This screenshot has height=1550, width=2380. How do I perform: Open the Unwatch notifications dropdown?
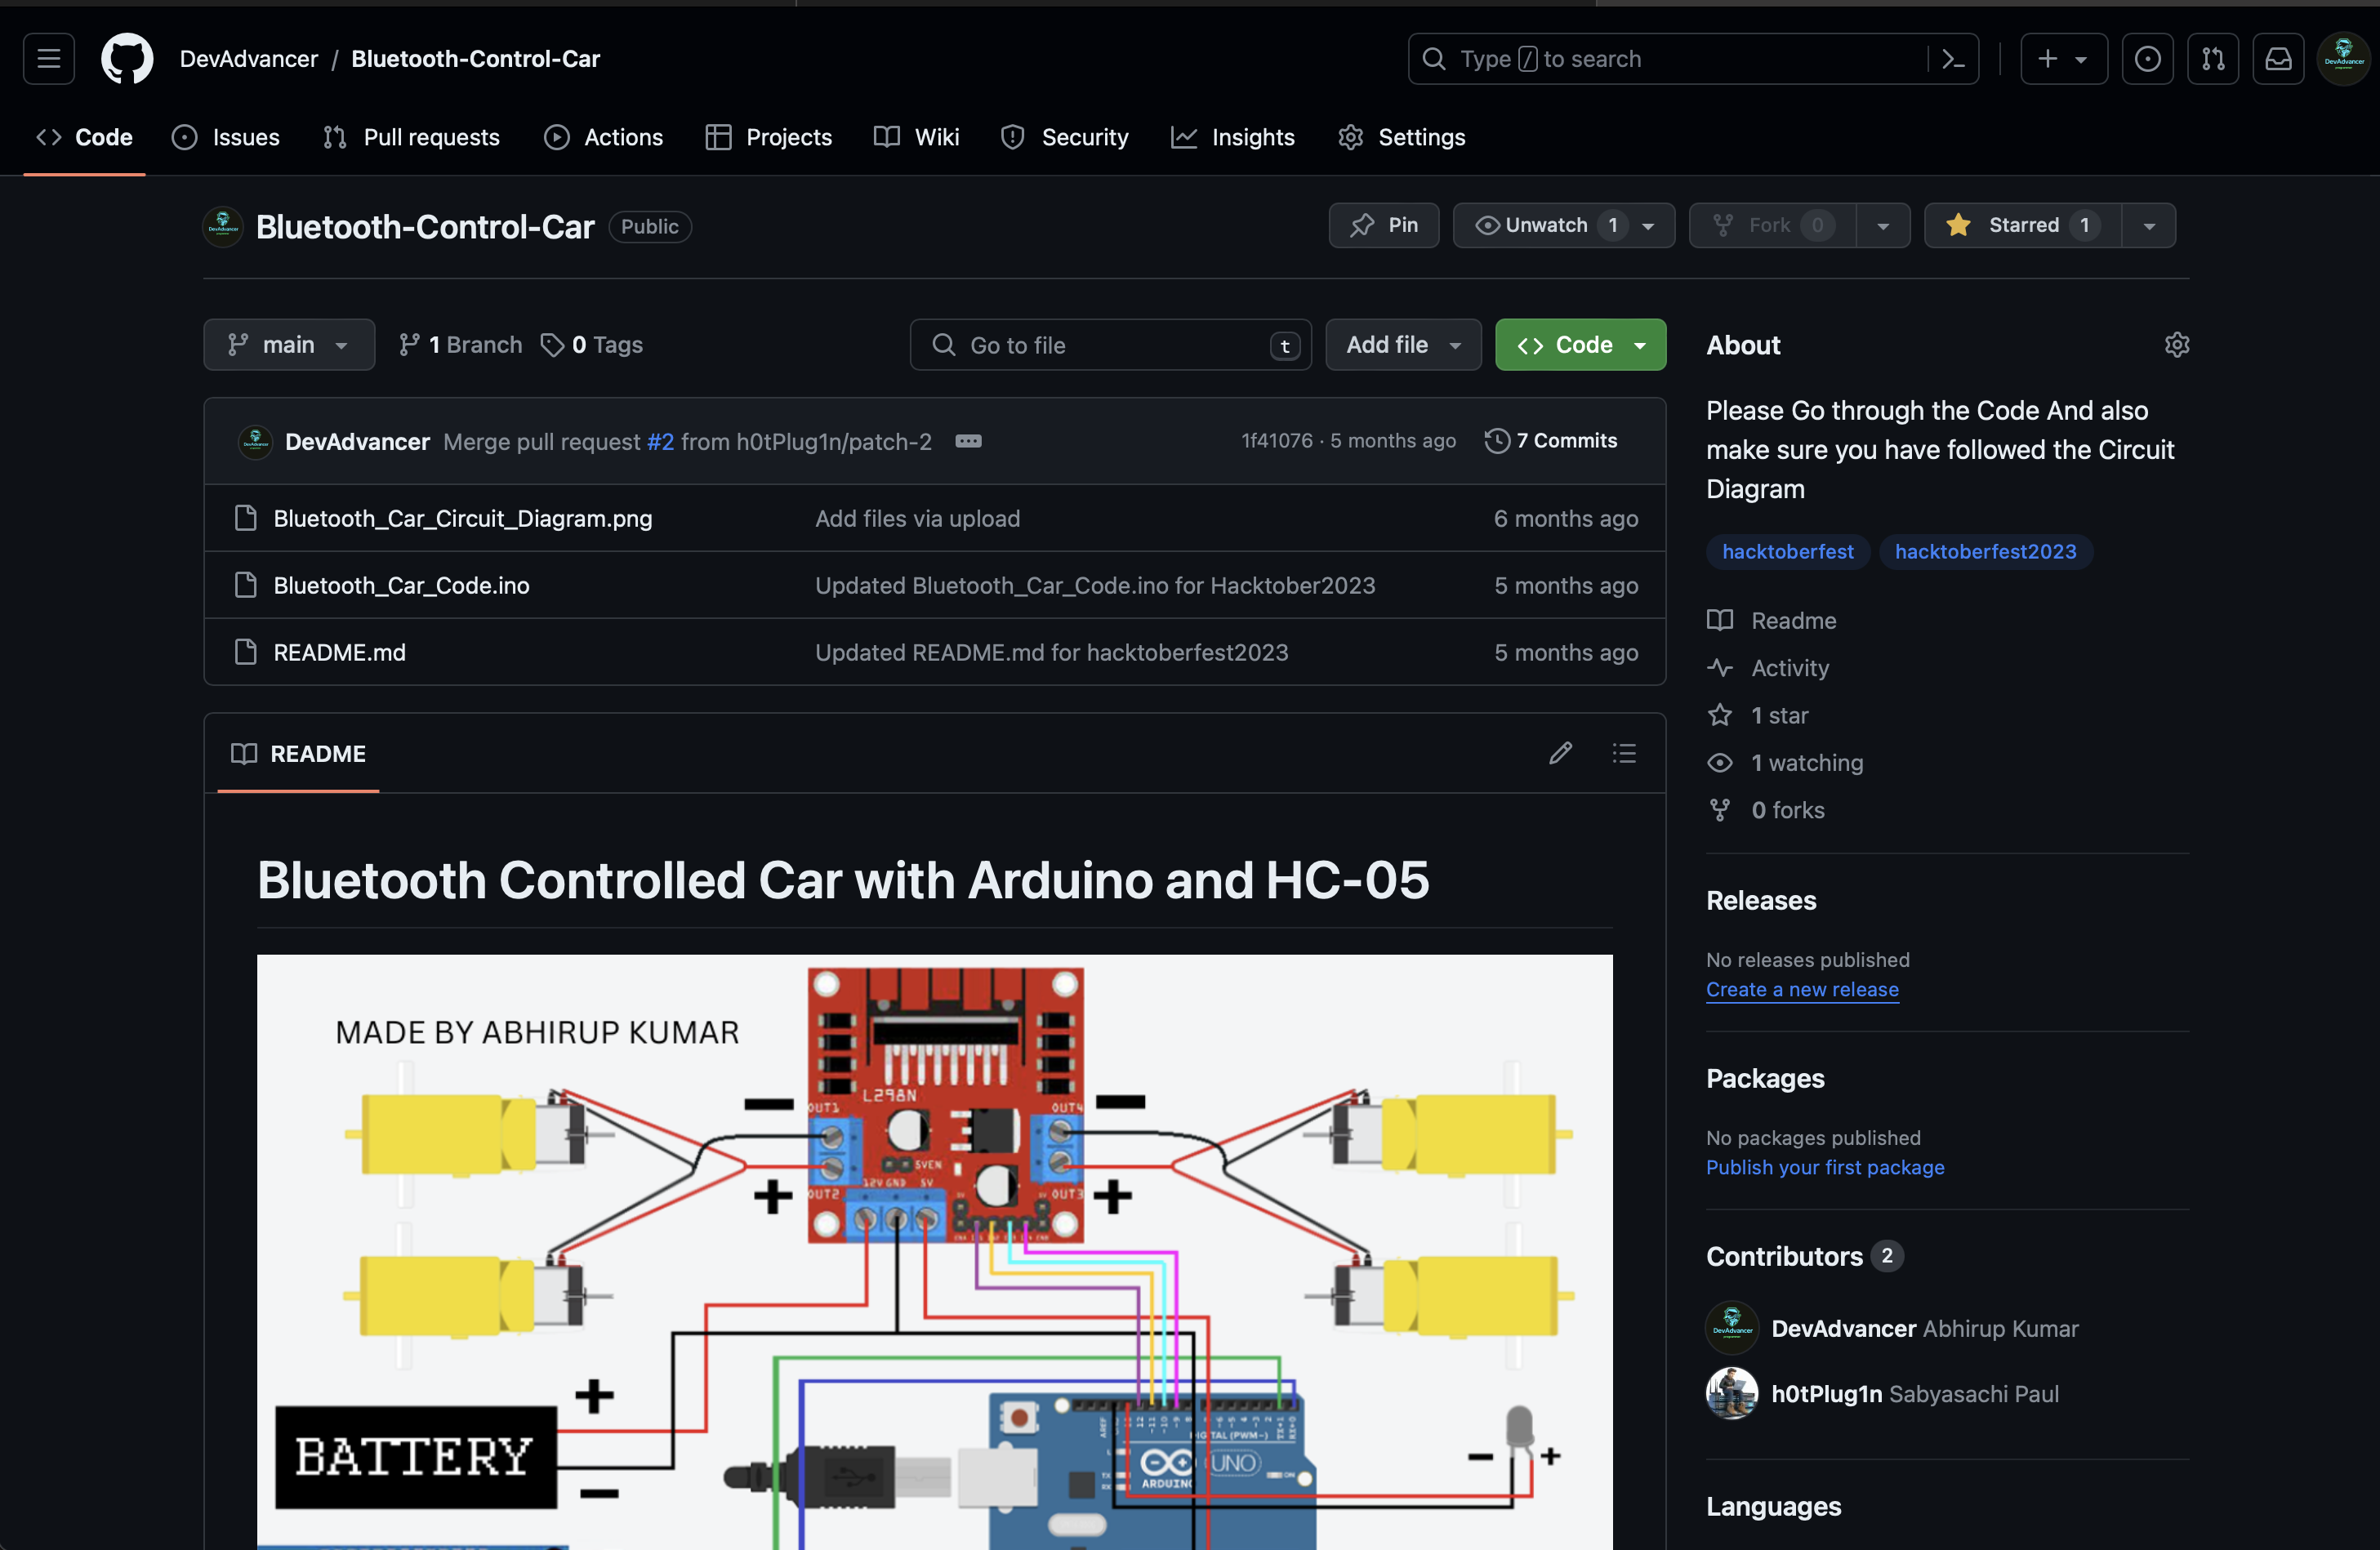point(1563,225)
